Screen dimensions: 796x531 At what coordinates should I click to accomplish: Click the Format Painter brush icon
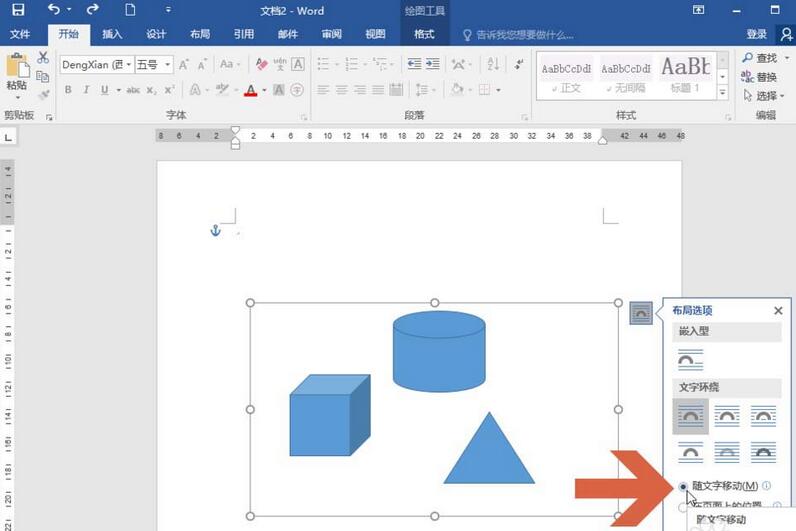point(43,95)
